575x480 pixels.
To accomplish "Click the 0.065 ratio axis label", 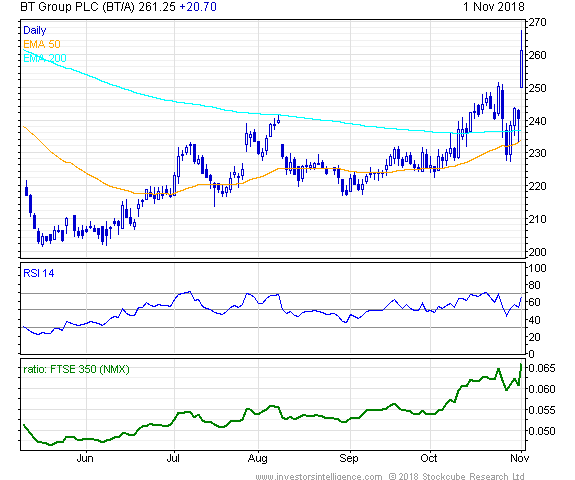I will 542,368.
